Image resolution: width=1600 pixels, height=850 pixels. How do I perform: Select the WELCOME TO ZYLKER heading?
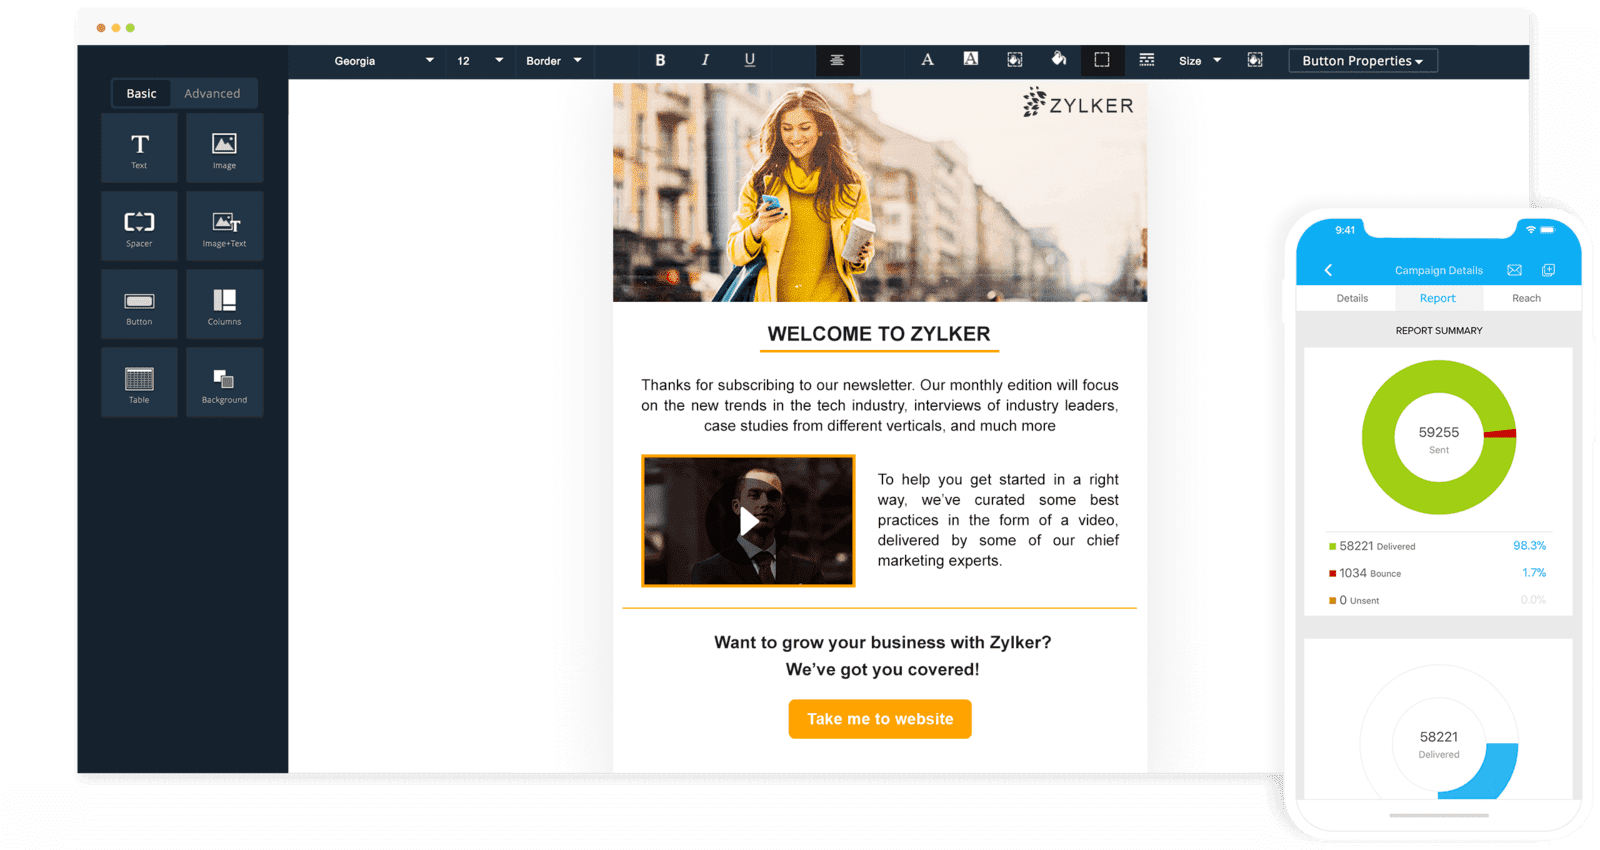tap(879, 334)
